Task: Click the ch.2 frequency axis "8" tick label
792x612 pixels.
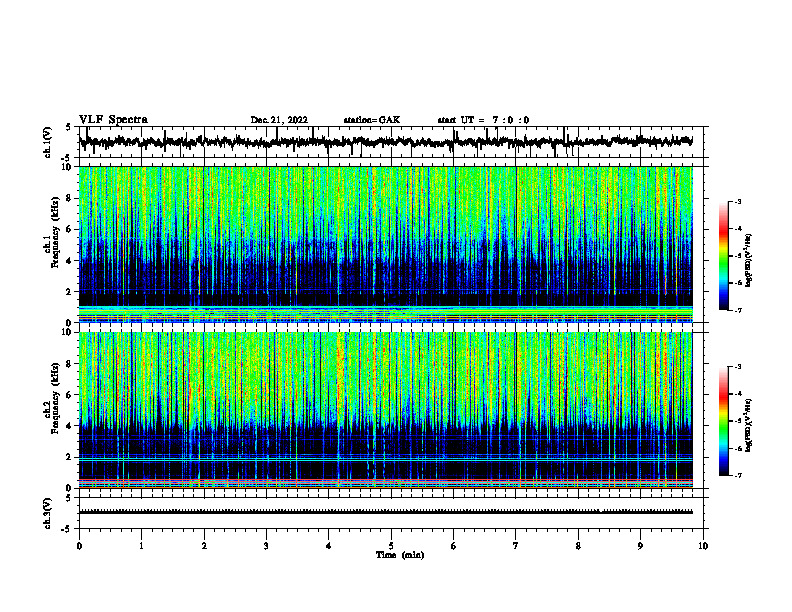Action: tap(69, 364)
